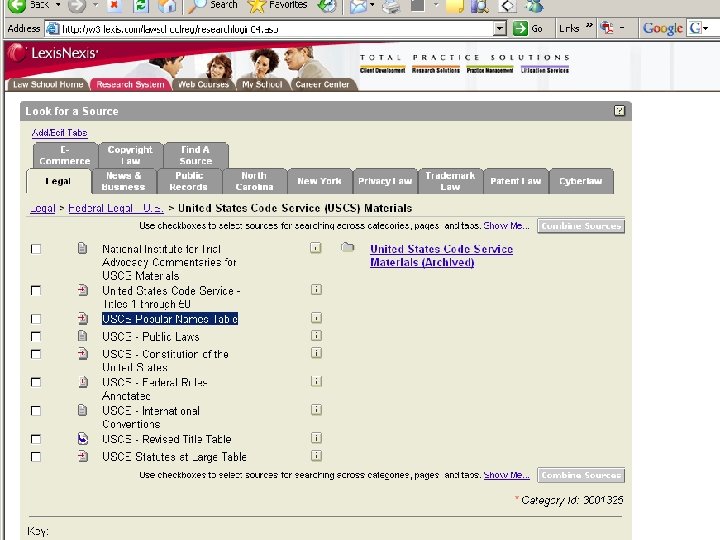Click the Research Solutions link
This screenshot has width=720, height=540.
pyautogui.click(x=436, y=70)
